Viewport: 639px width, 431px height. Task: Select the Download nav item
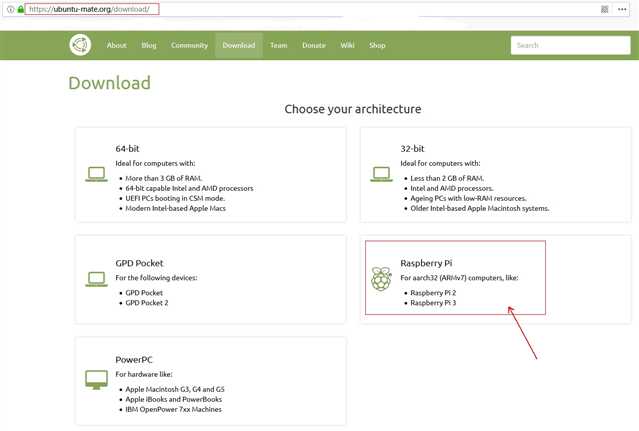[x=239, y=45]
